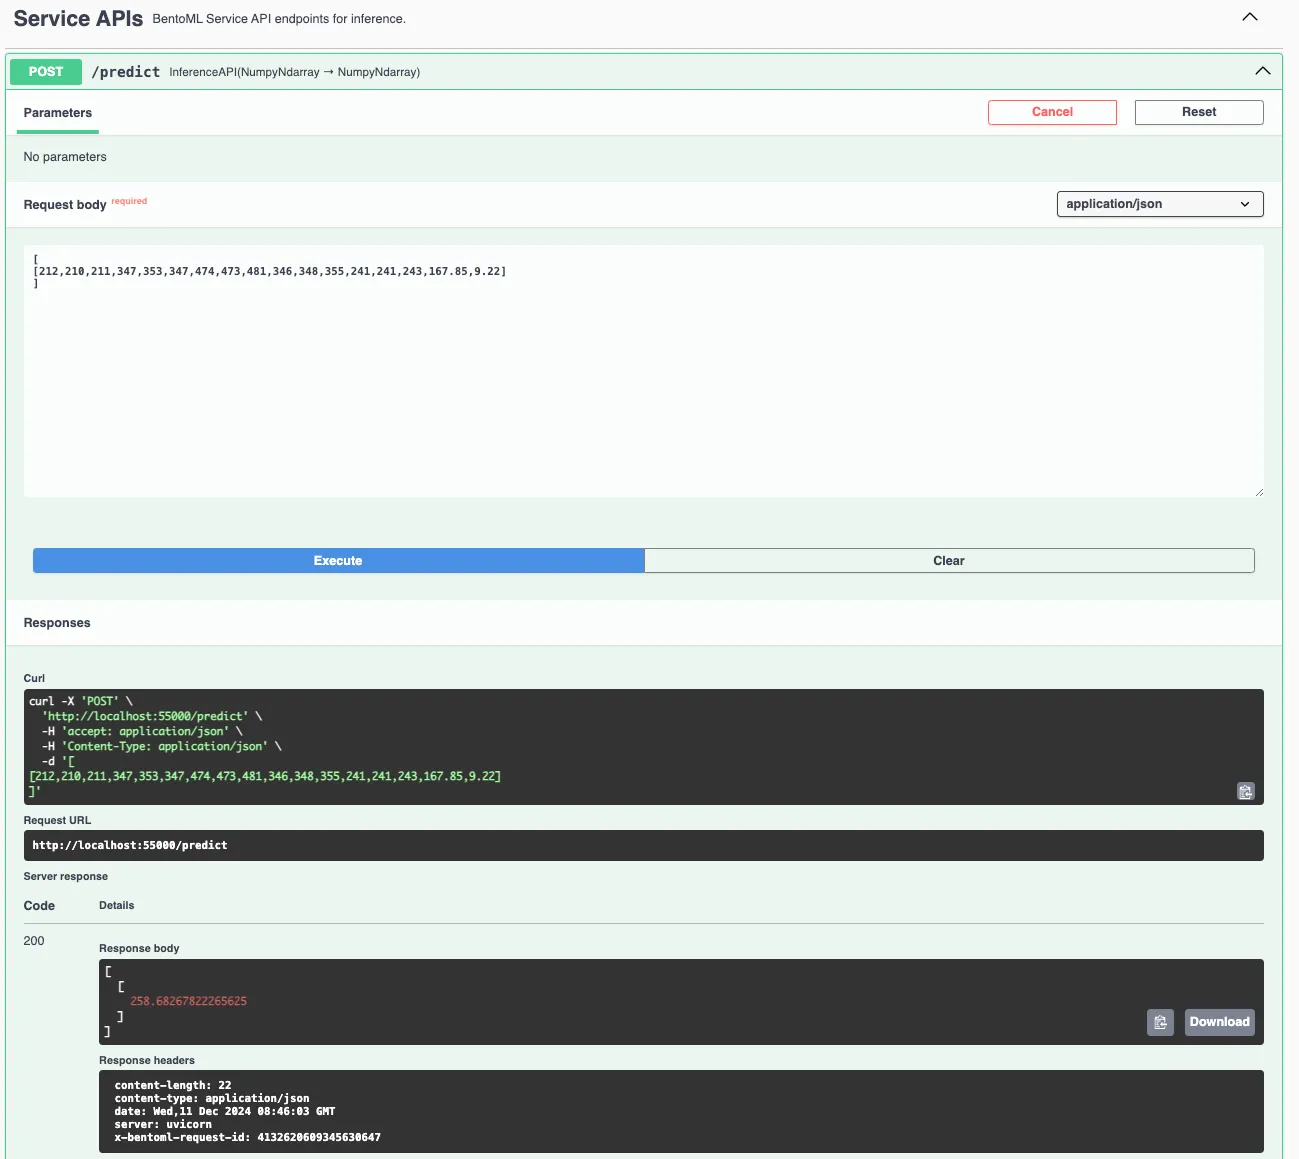Click the date header line
The width and height of the screenshot is (1299, 1159).
click(225, 1111)
